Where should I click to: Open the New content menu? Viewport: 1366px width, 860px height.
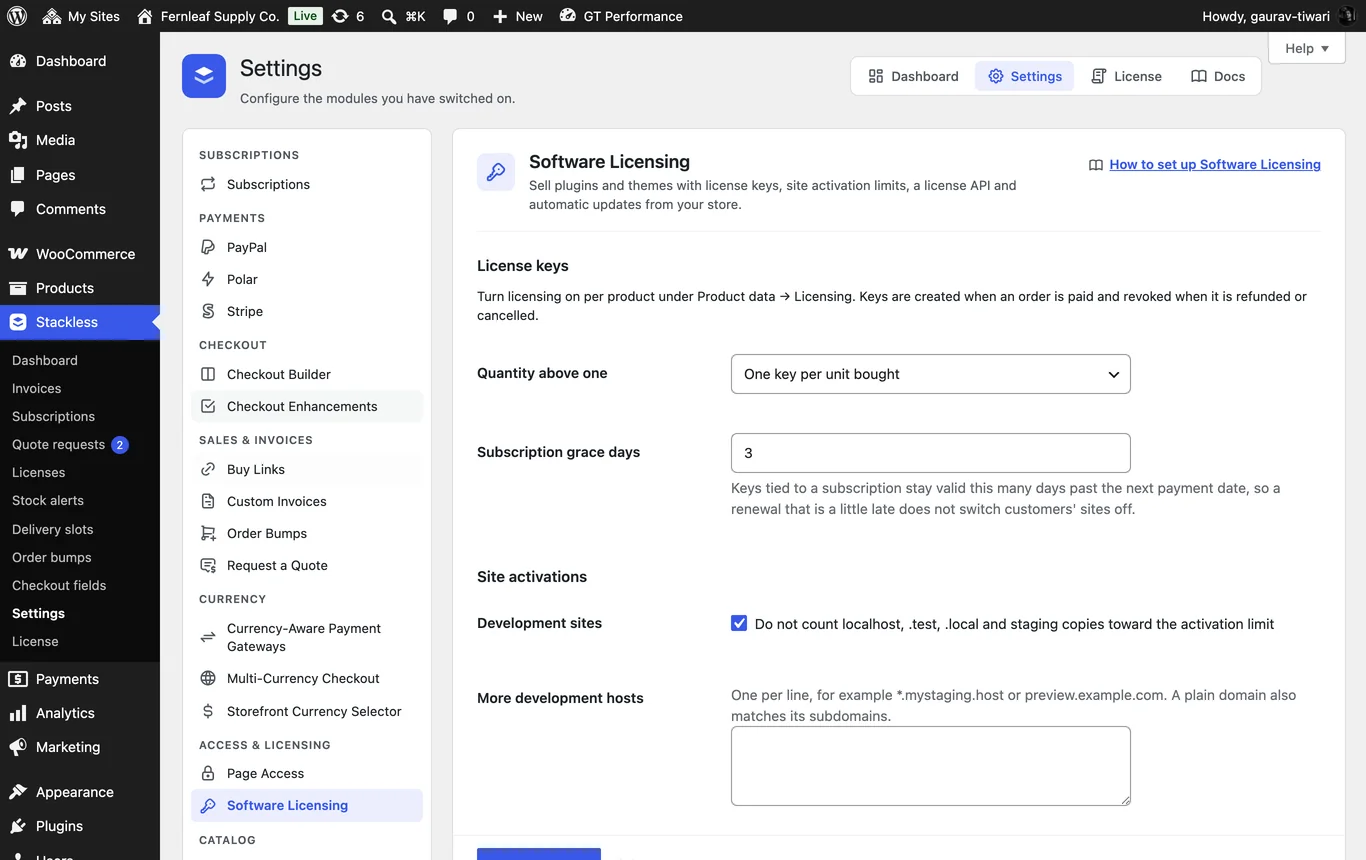tap(517, 16)
